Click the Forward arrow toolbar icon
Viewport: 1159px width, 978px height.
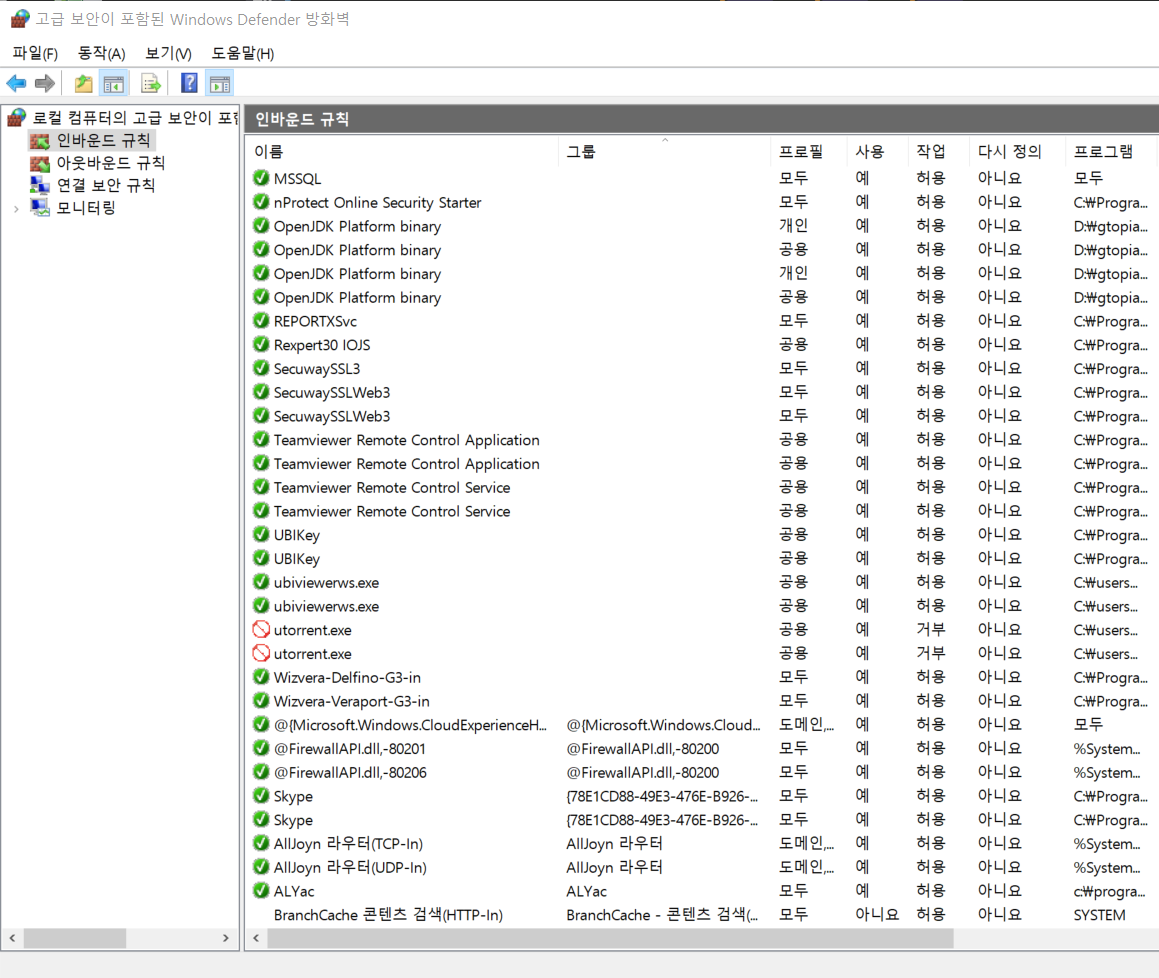[45, 84]
